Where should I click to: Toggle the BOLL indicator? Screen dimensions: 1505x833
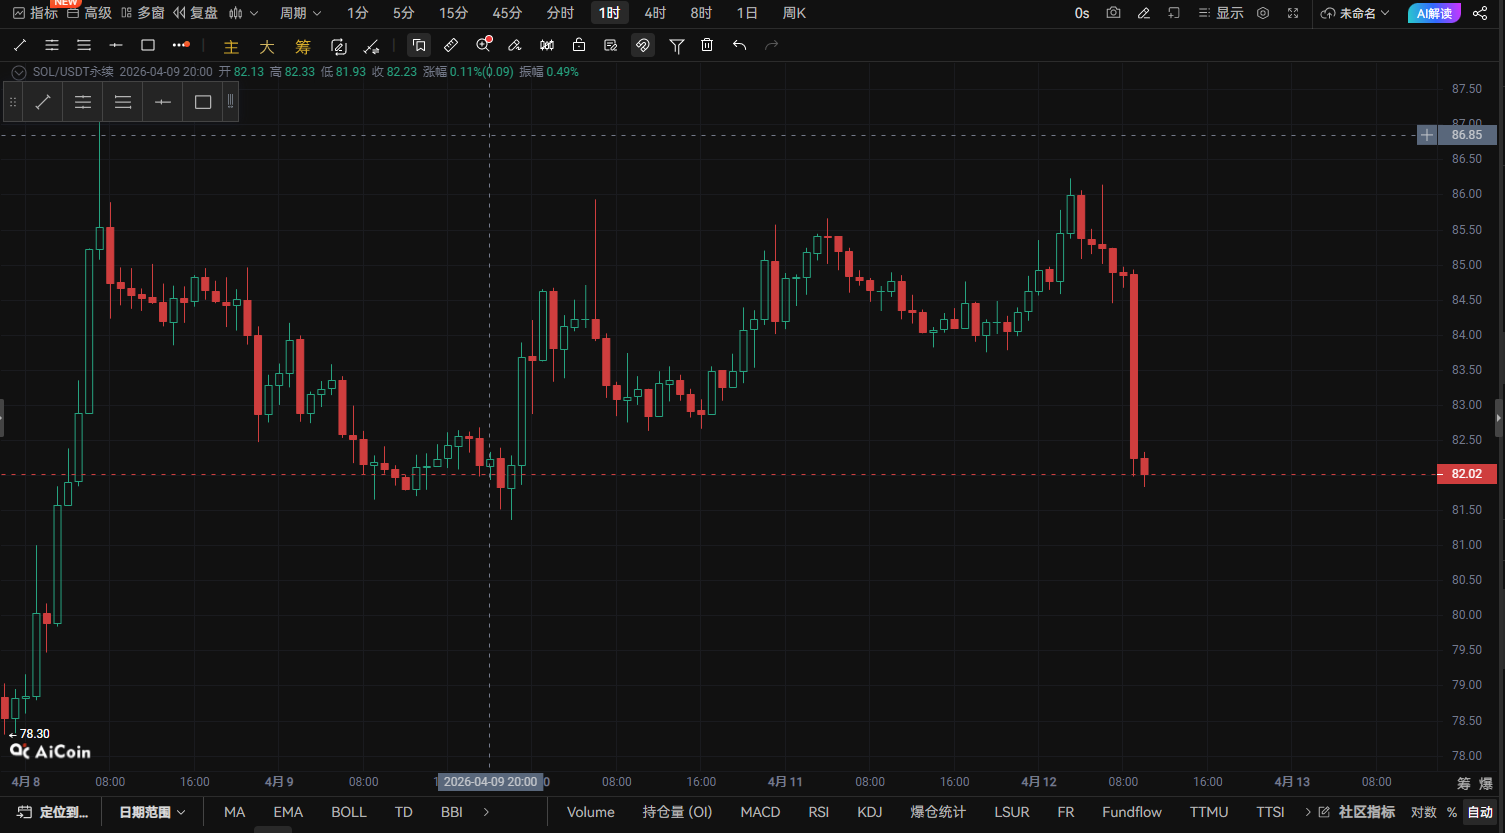pos(349,812)
